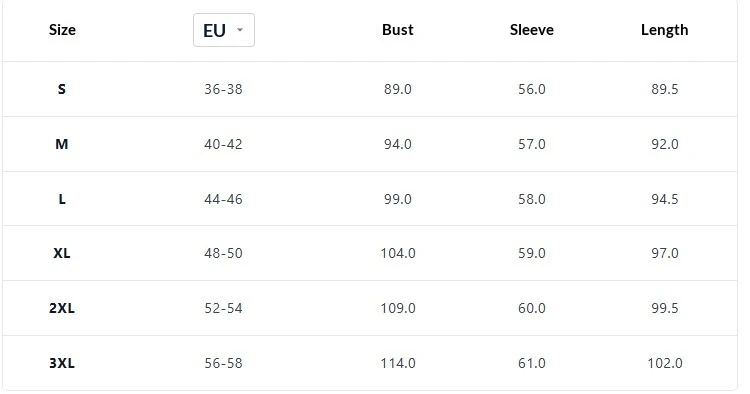Click the 104.0 bust value
This screenshot has height=394, width=750.
coord(398,253)
